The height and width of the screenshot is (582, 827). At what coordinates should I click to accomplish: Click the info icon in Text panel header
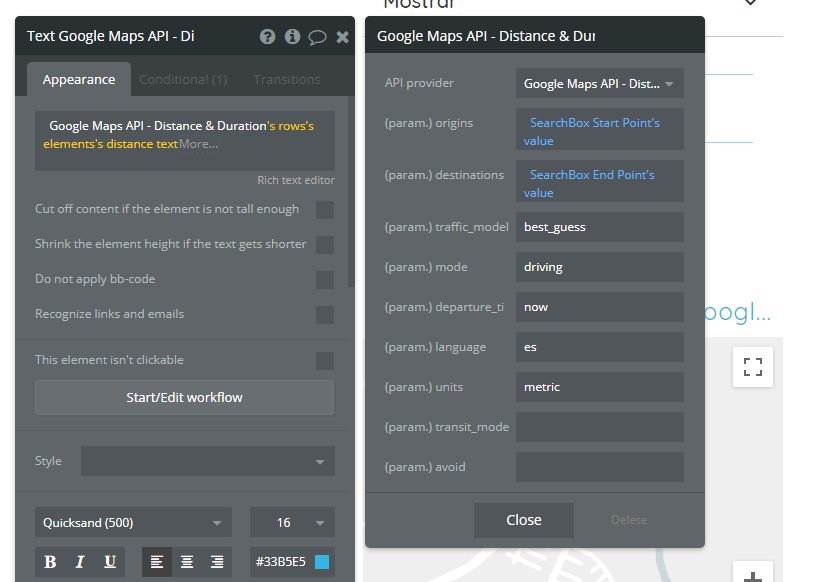(x=292, y=36)
